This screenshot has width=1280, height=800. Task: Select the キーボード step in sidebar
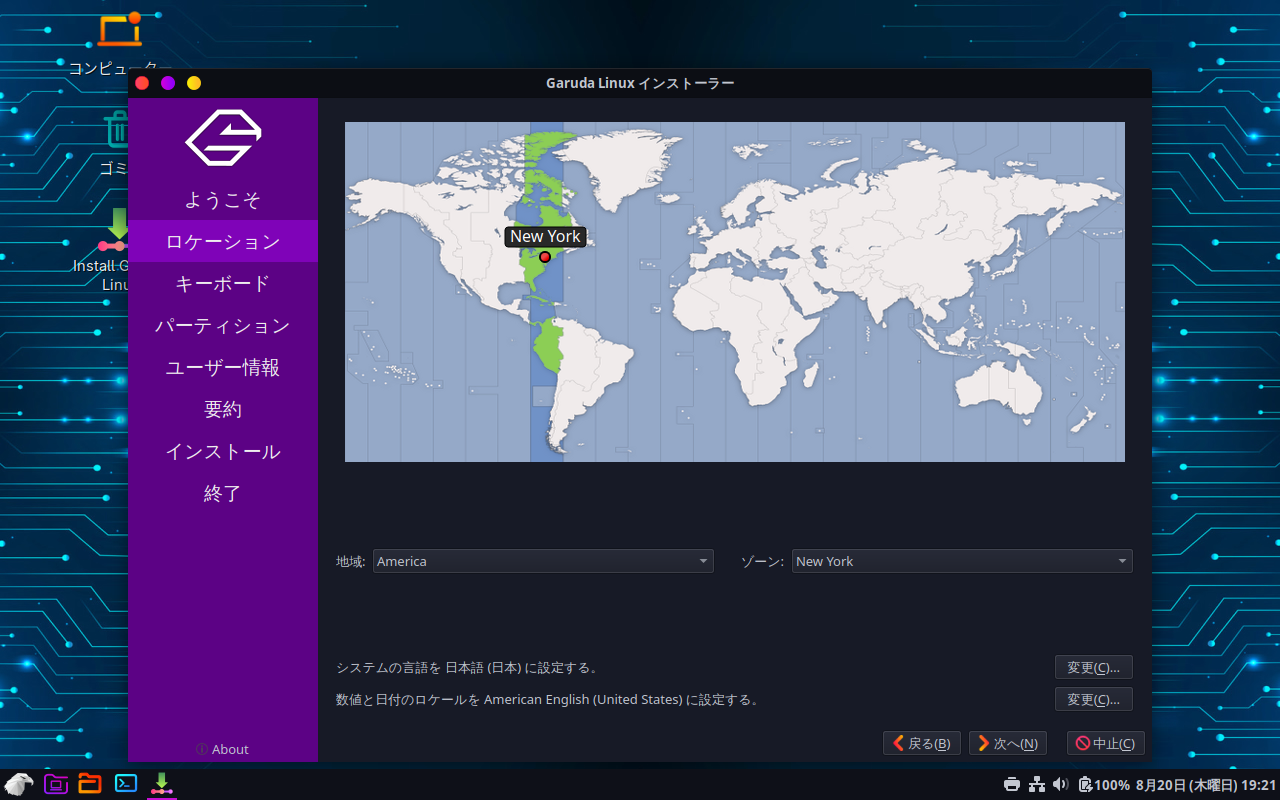coord(223,283)
